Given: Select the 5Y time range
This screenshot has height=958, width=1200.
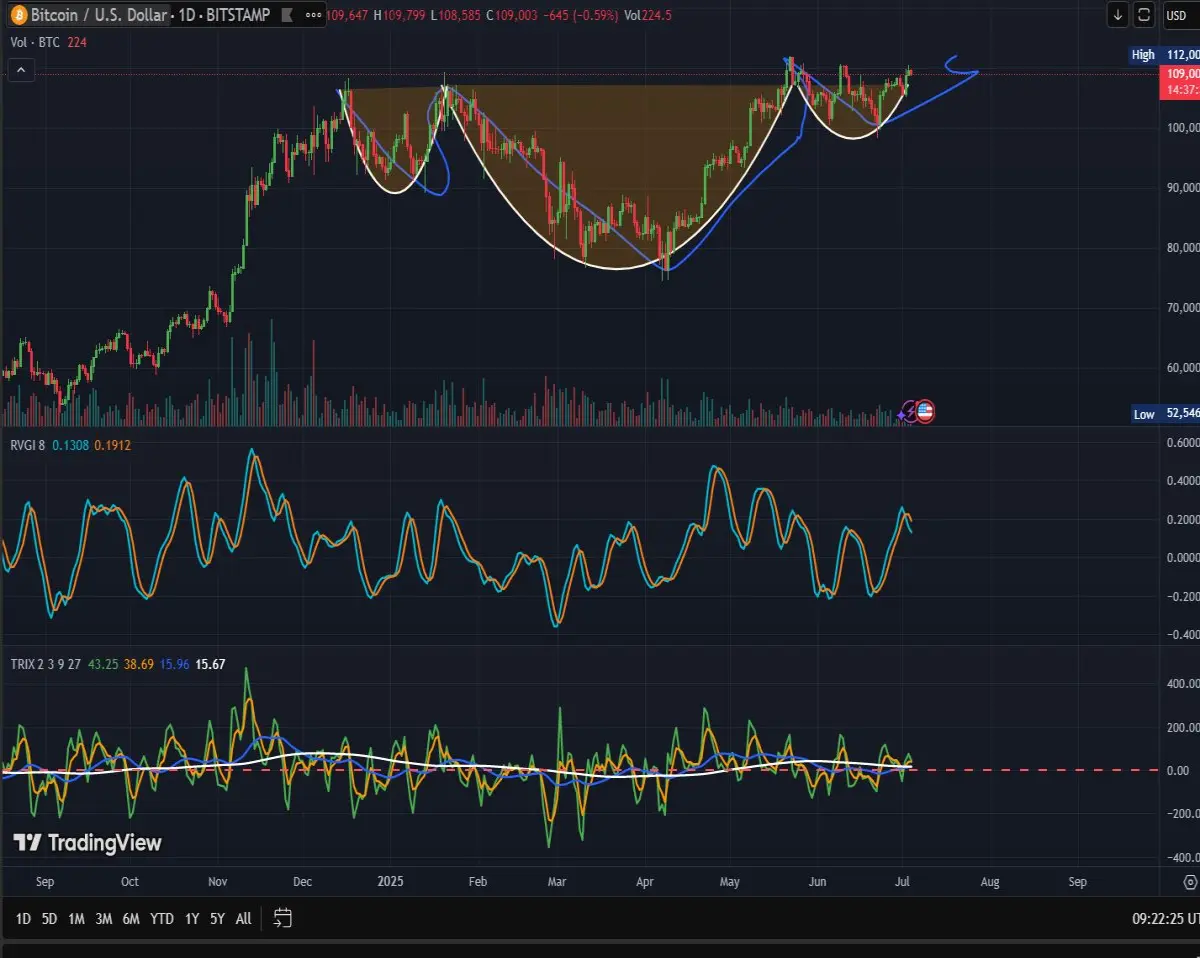Looking at the screenshot, I should pyautogui.click(x=217, y=918).
